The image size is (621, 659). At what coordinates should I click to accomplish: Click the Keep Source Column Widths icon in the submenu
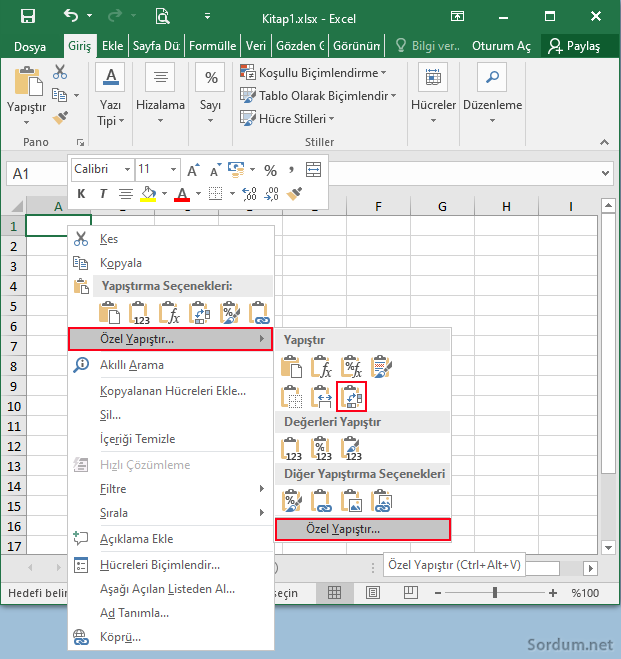[321, 396]
